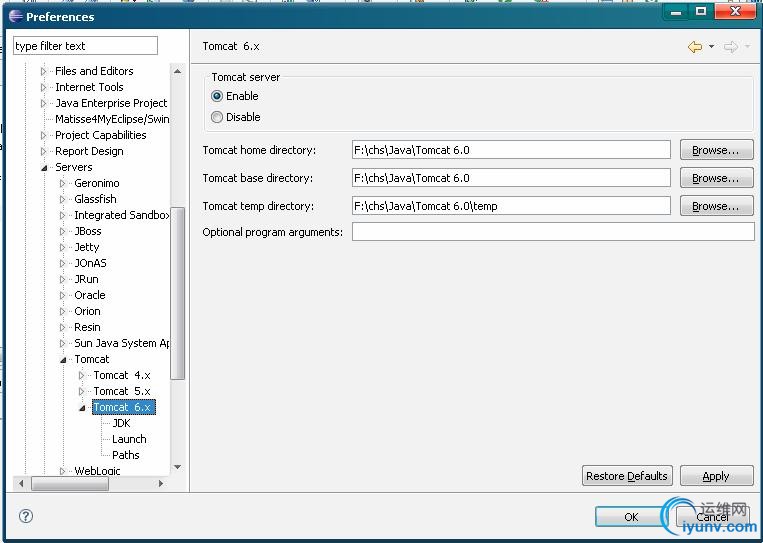Confirm with the OK button

(x=631, y=517)
